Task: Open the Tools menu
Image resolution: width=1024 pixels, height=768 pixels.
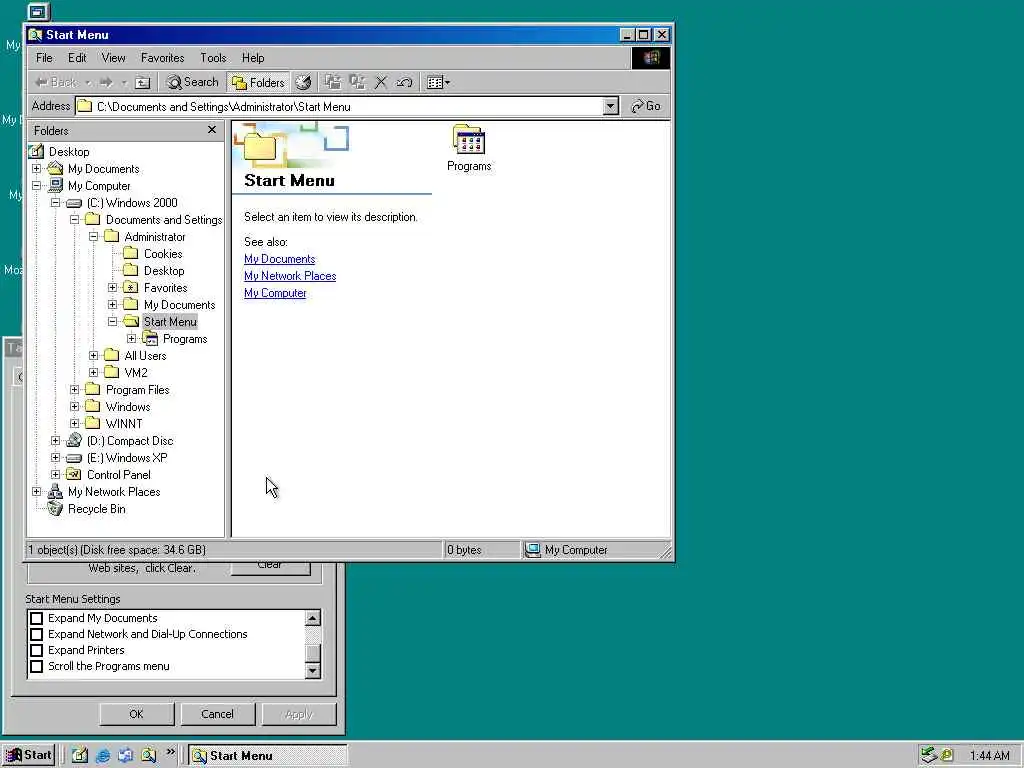Action: tap(213, 58)
